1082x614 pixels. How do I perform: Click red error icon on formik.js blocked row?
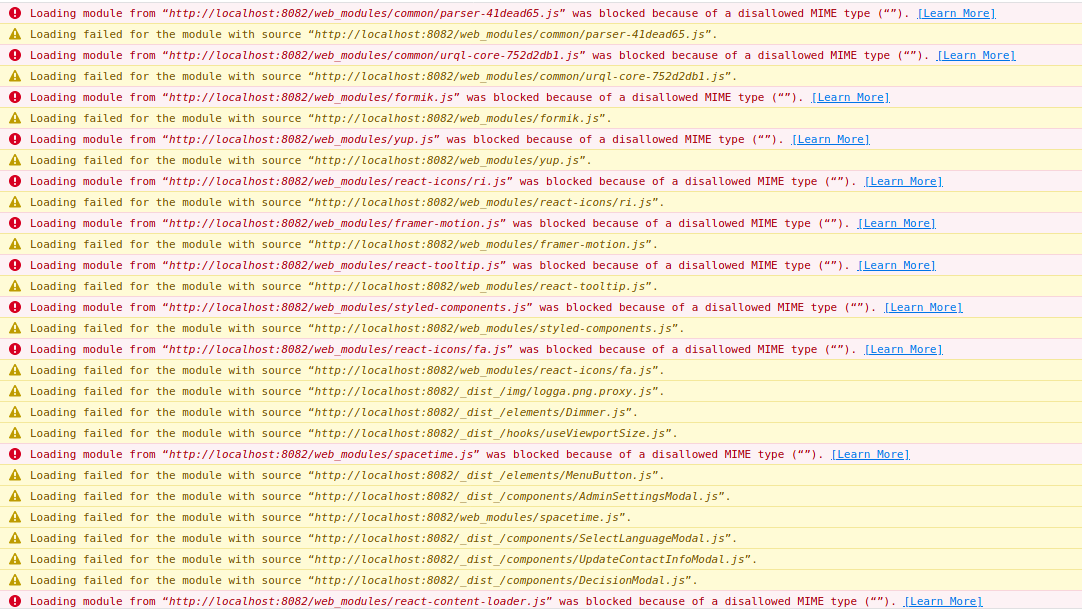pos(15,97)
